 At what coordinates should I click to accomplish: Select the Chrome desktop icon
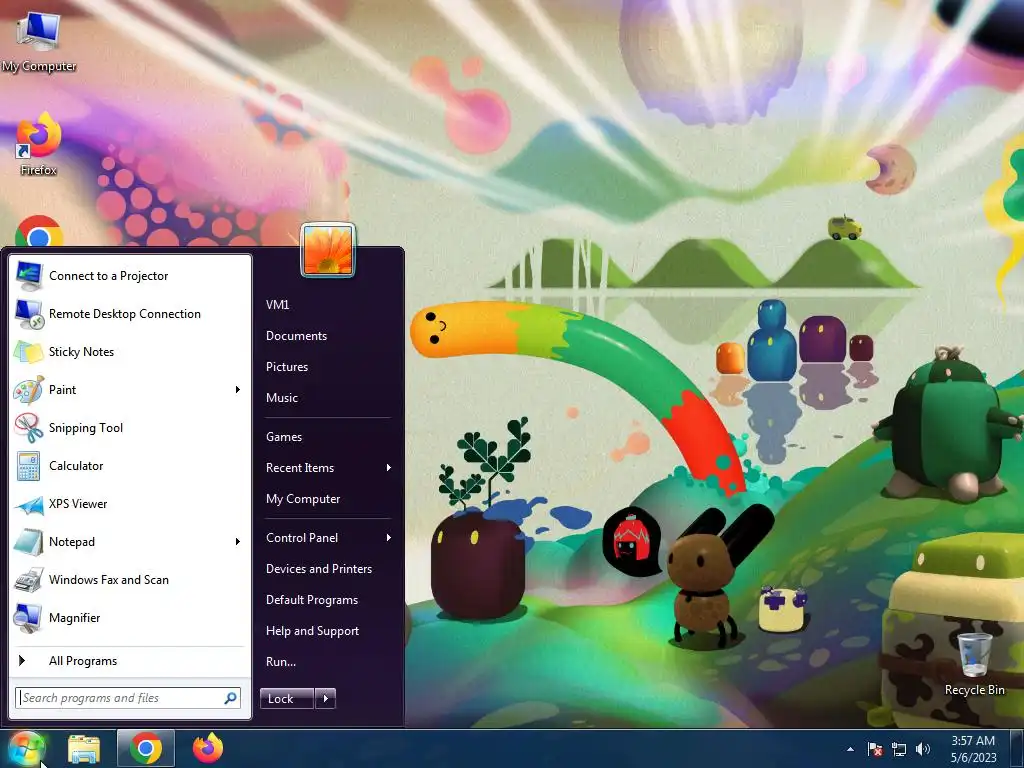(x=39, y=231)
